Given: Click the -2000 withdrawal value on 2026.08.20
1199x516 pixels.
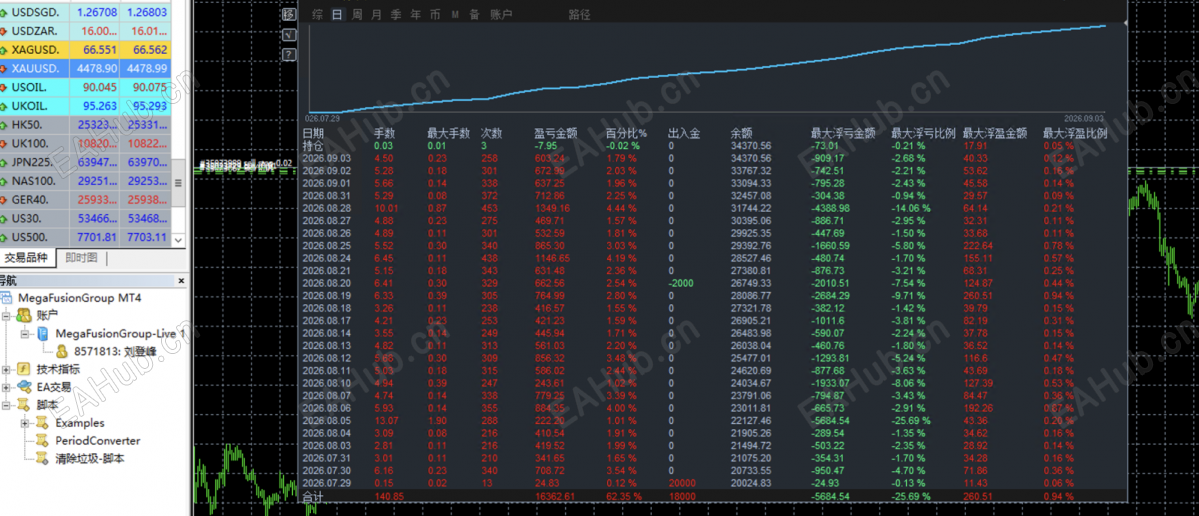Looking at the screenshot, I should tap(682, 283).
